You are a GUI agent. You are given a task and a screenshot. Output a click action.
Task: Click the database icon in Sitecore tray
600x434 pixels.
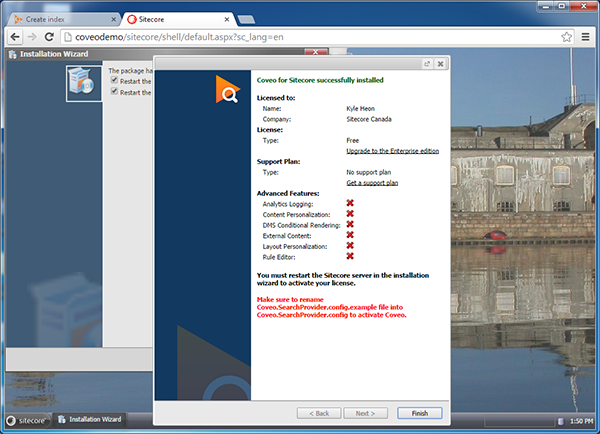tap(561, 421)
